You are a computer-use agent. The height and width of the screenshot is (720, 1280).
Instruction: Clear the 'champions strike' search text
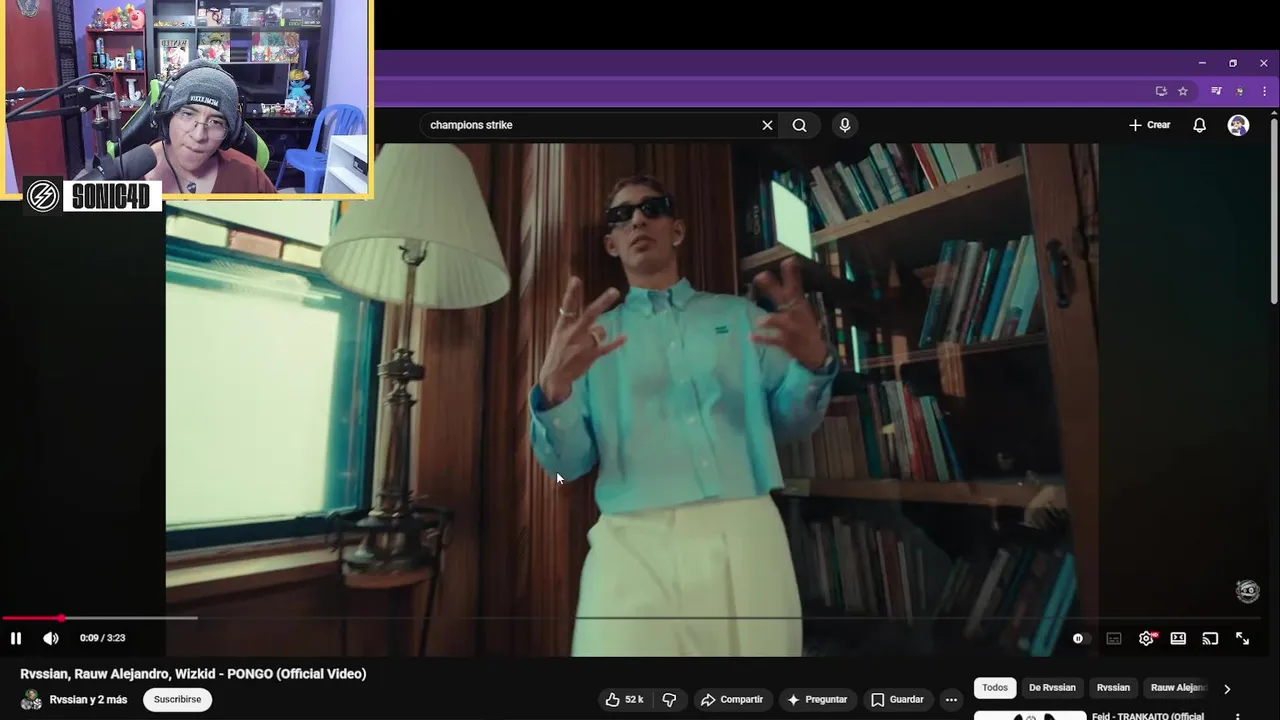[x=767, y=125]
